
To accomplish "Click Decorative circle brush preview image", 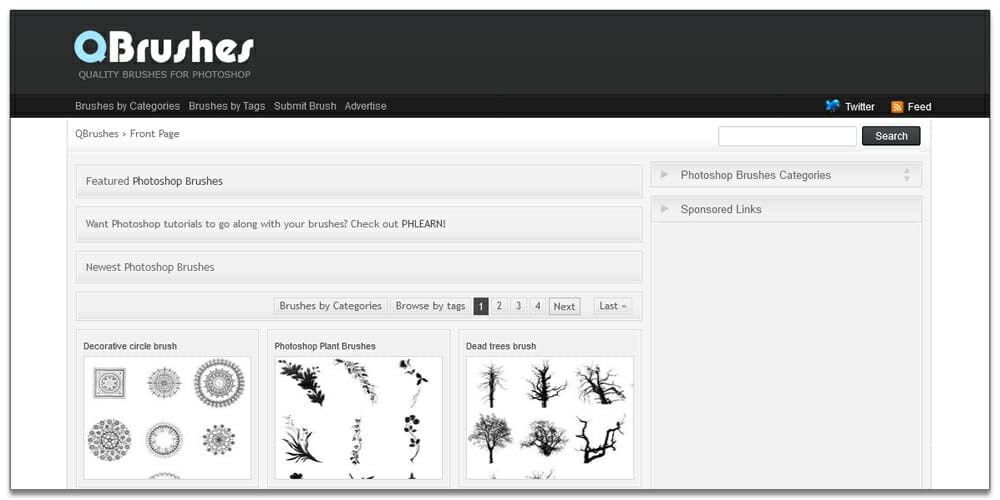I will [167, 418].
